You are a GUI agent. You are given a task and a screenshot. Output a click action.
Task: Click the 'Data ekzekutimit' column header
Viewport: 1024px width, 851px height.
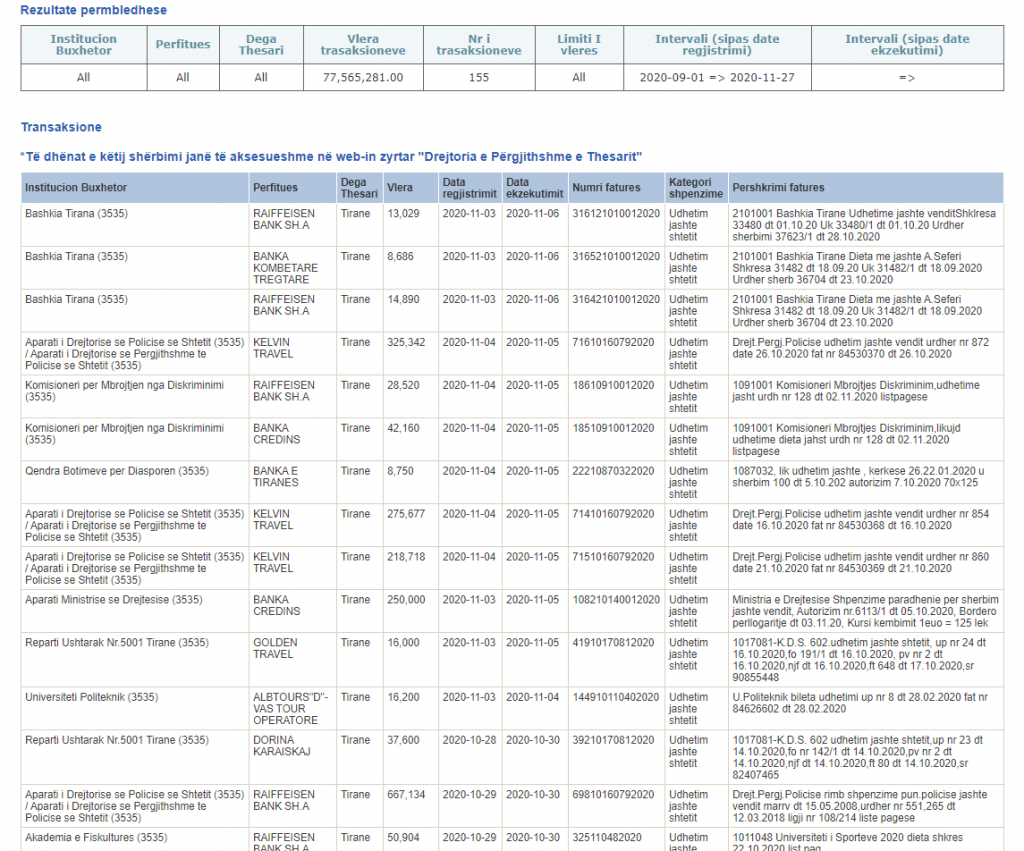pyautogui.click(x=534, y=187)
